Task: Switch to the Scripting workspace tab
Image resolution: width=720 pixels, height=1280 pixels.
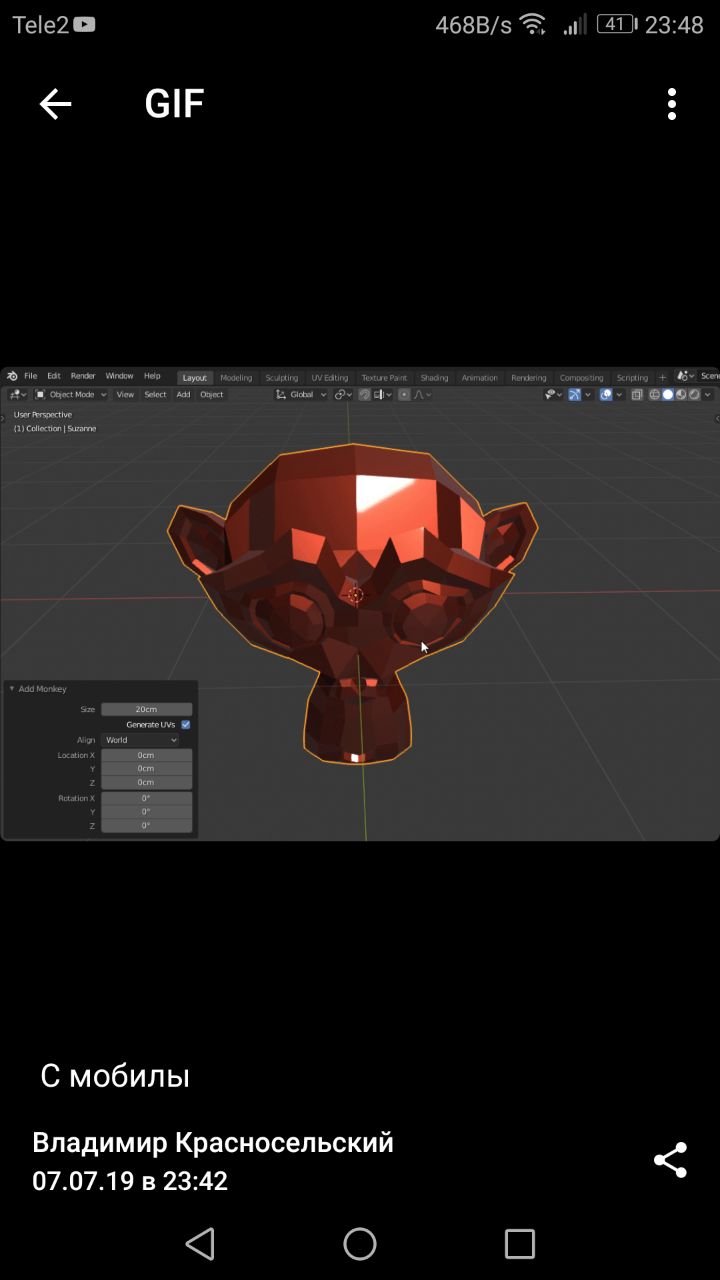Action: point(632,378)
